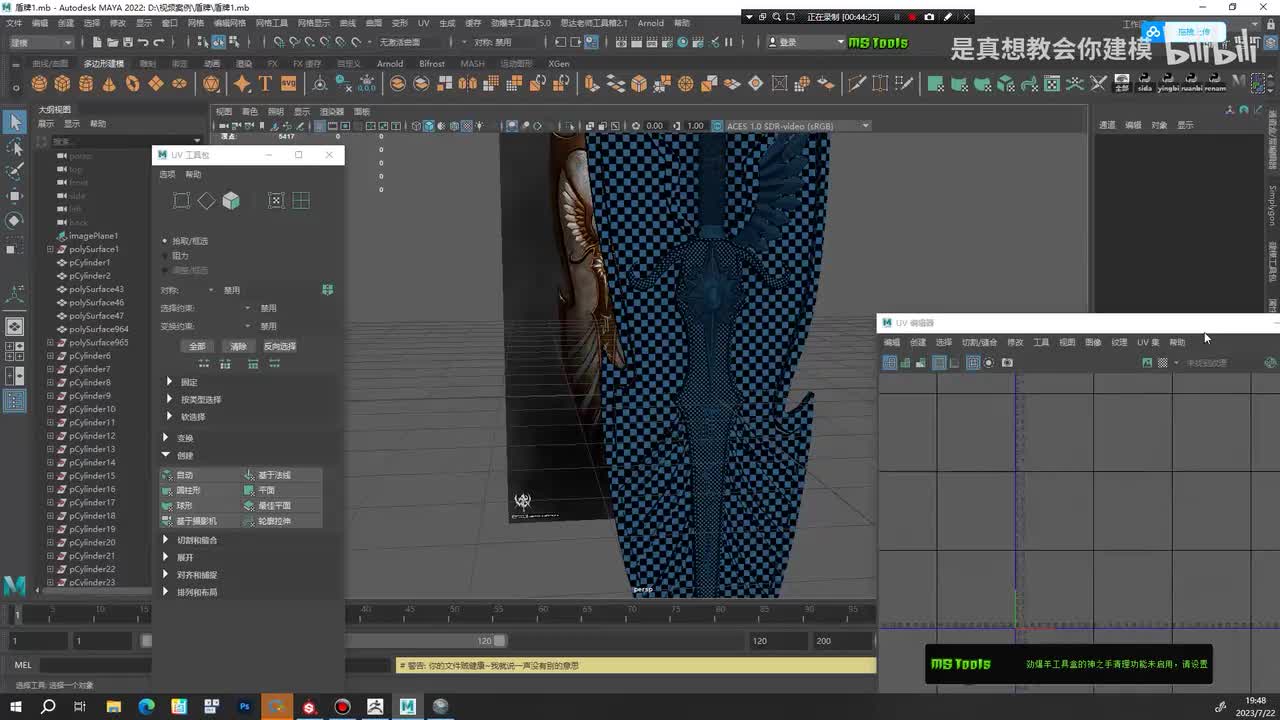The width and height of the screenshot is (1280, 720).
Task: Import SVG using the shelf icon
Action: [x=289, y=84]
